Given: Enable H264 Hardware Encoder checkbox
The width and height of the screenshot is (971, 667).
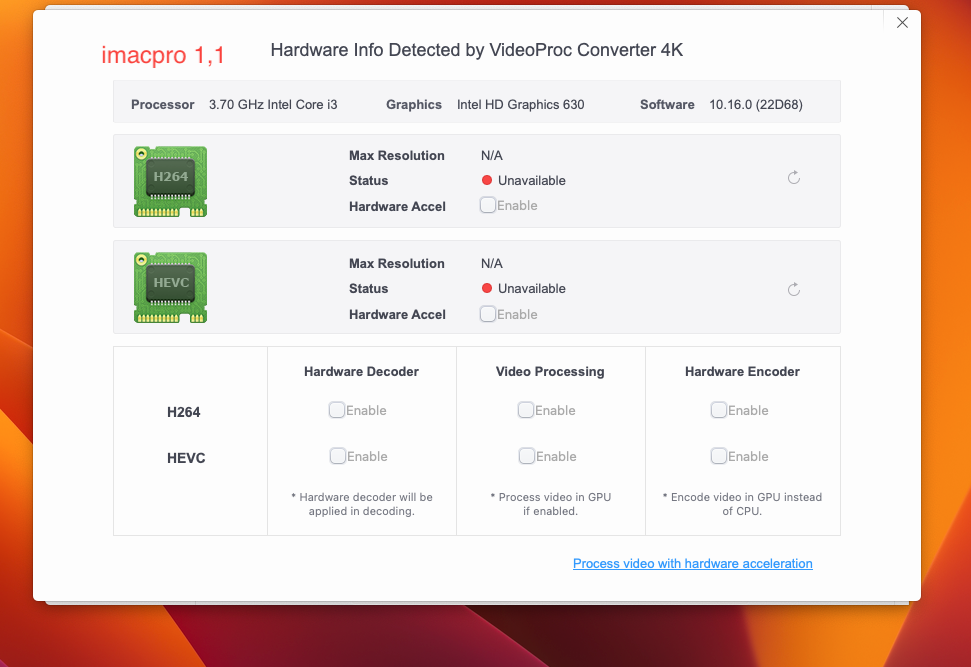Looking at the screenshot, I should click(719, 410).
